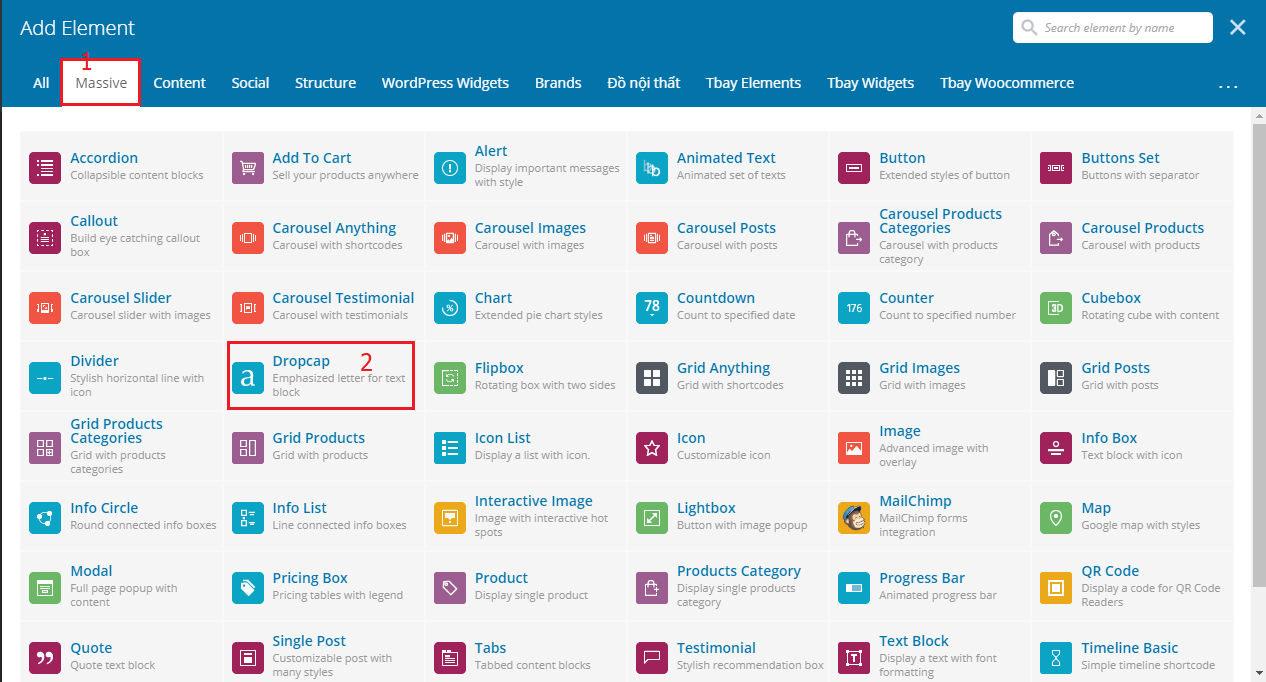1266x682 pixels.
Task: Click the Animated Text icon
Action: click(x=652, y=167)
